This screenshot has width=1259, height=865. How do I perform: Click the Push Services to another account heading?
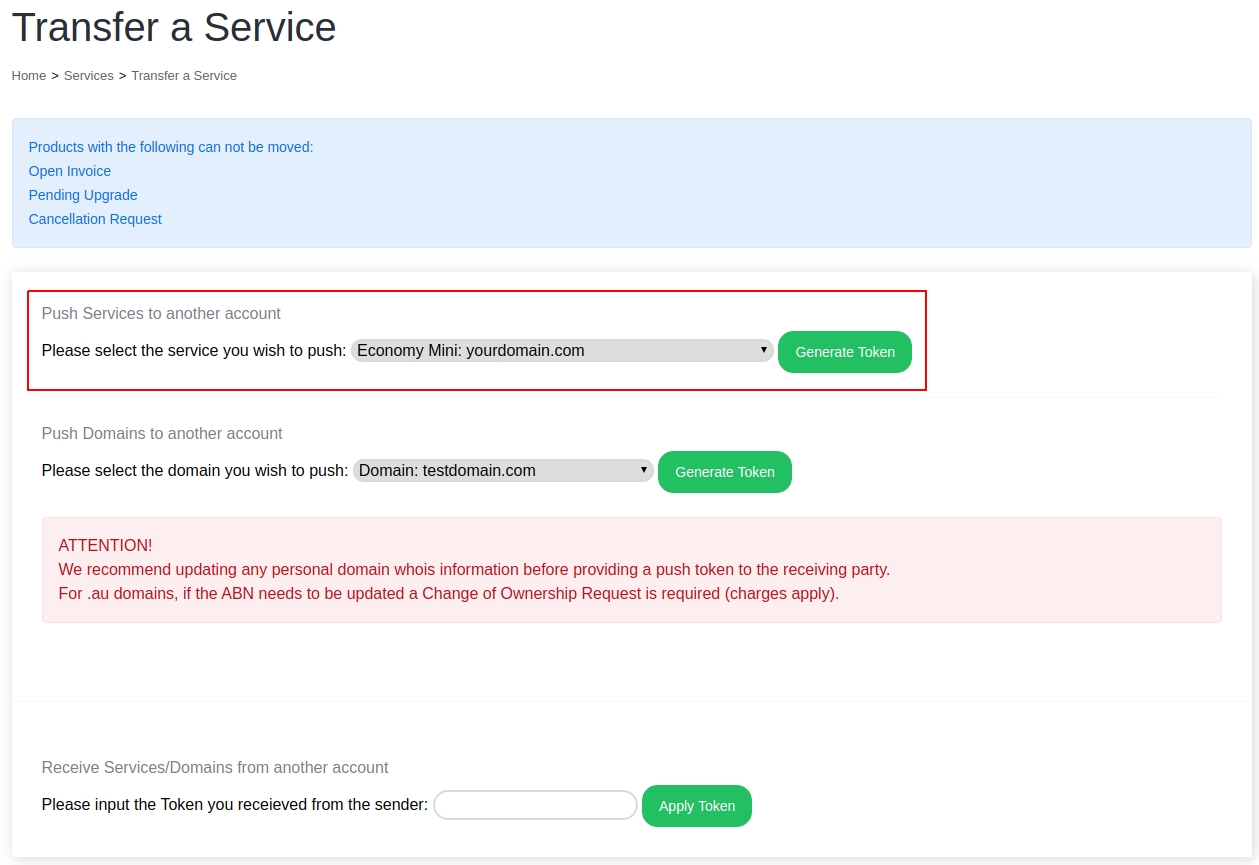pyautogui.click(x=161, y=314)
